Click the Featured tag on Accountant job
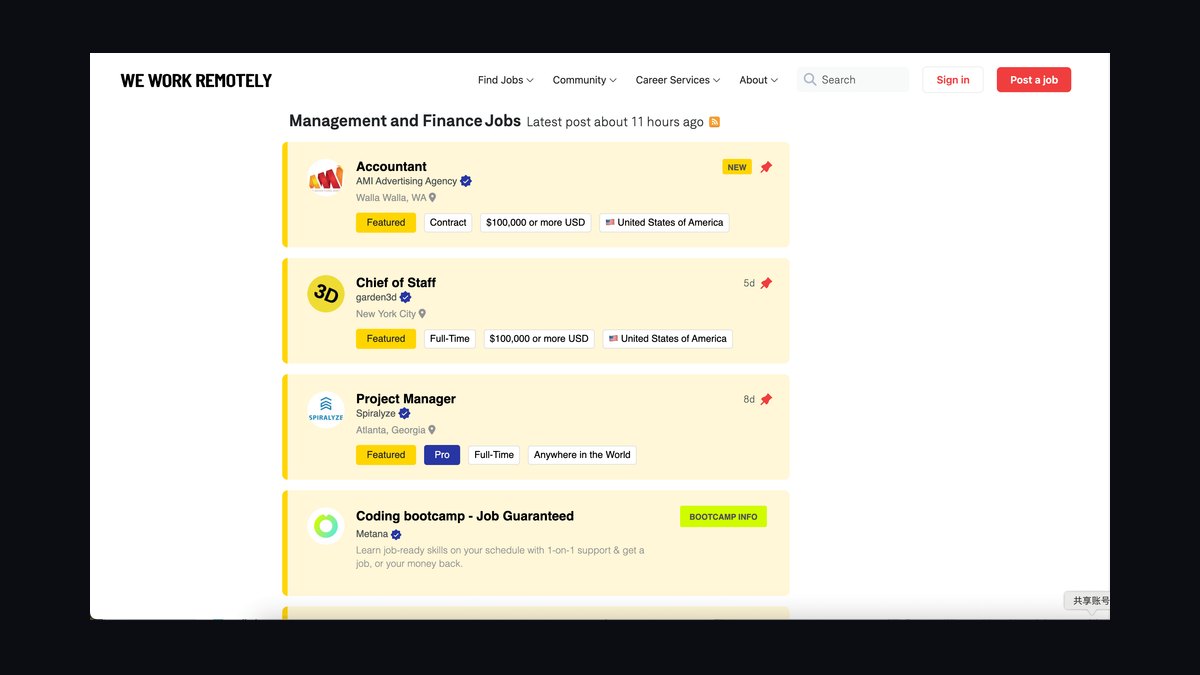Viewport: 1200px width, 675px height. pyautogui.click(x=386, y=222)
